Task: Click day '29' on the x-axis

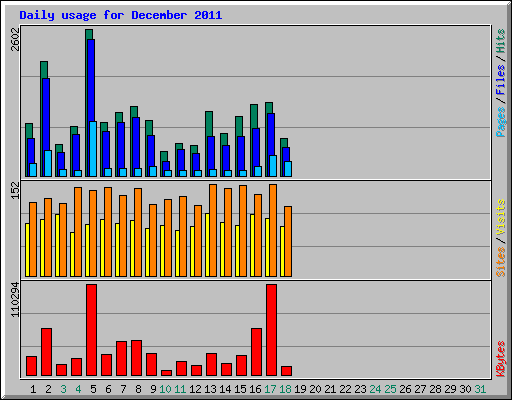Action: 450,389
